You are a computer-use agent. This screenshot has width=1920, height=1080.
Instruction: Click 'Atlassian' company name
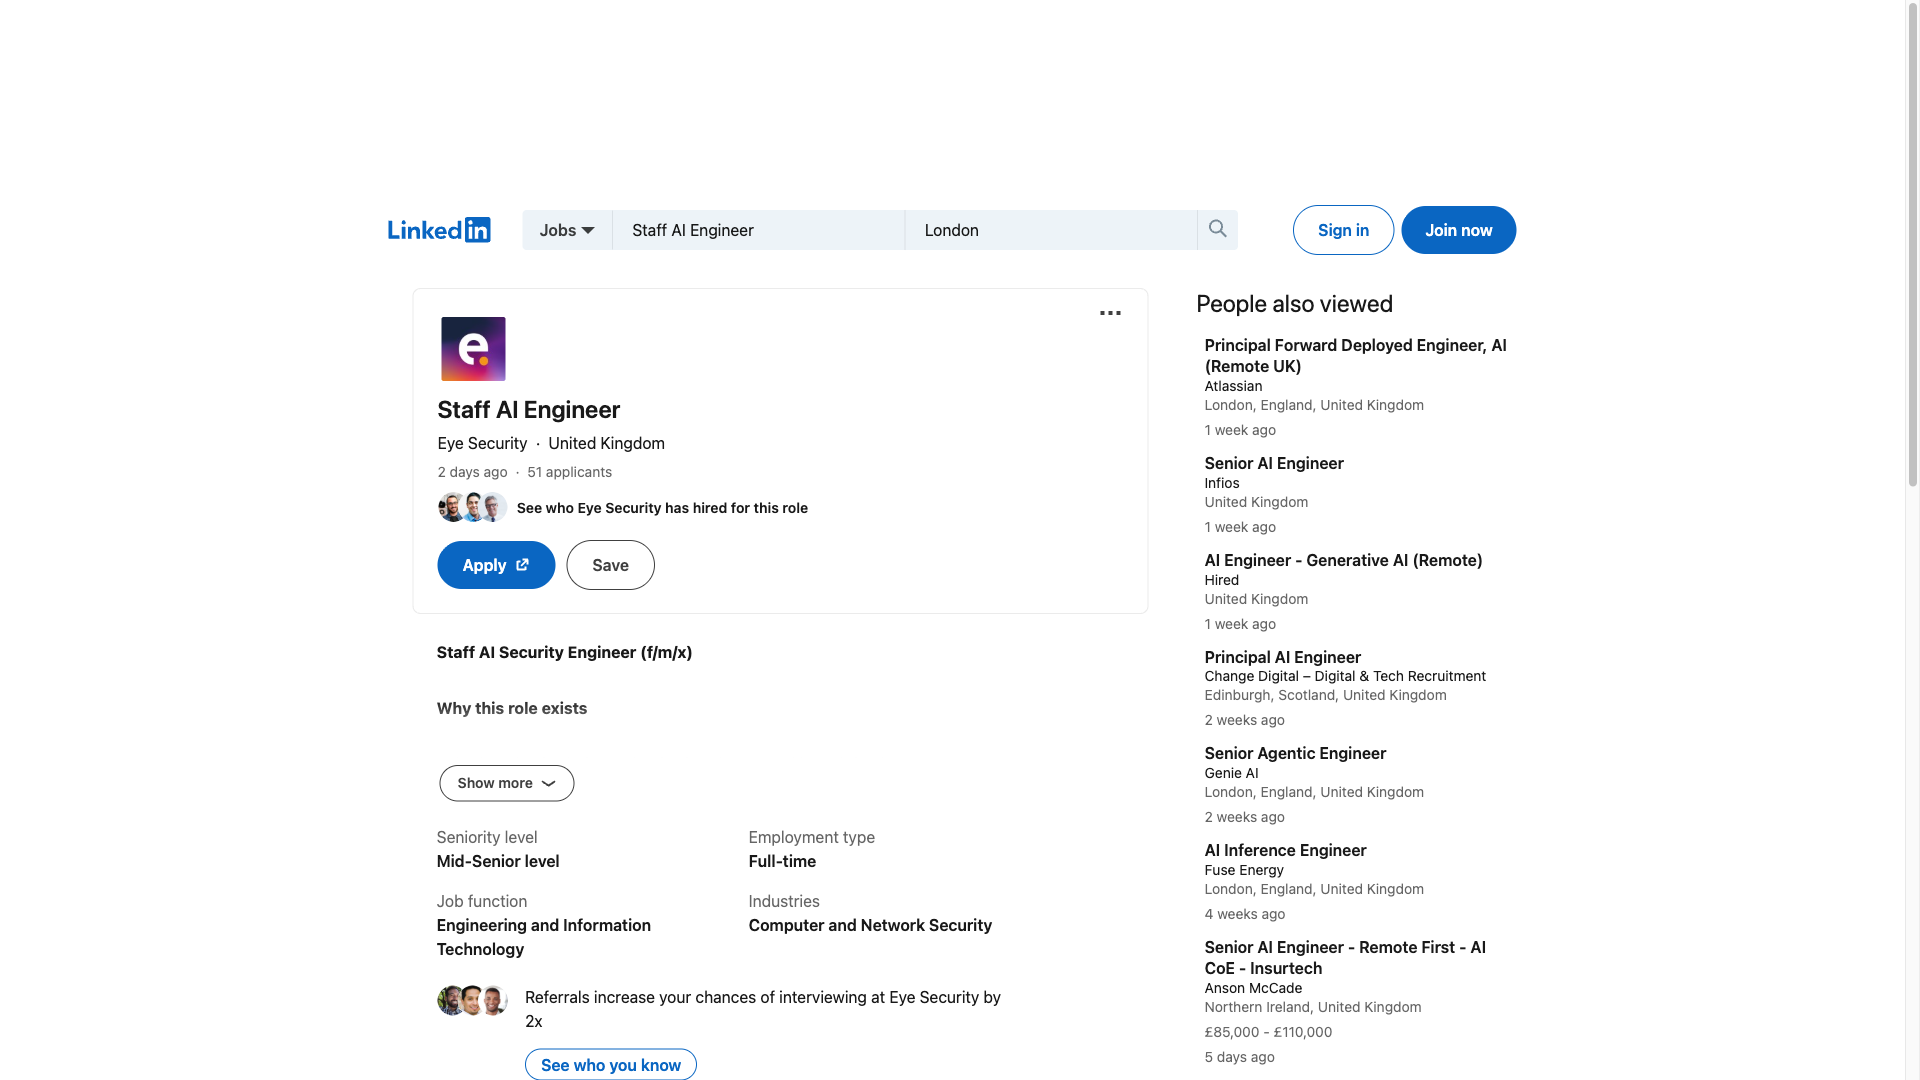1233,386
